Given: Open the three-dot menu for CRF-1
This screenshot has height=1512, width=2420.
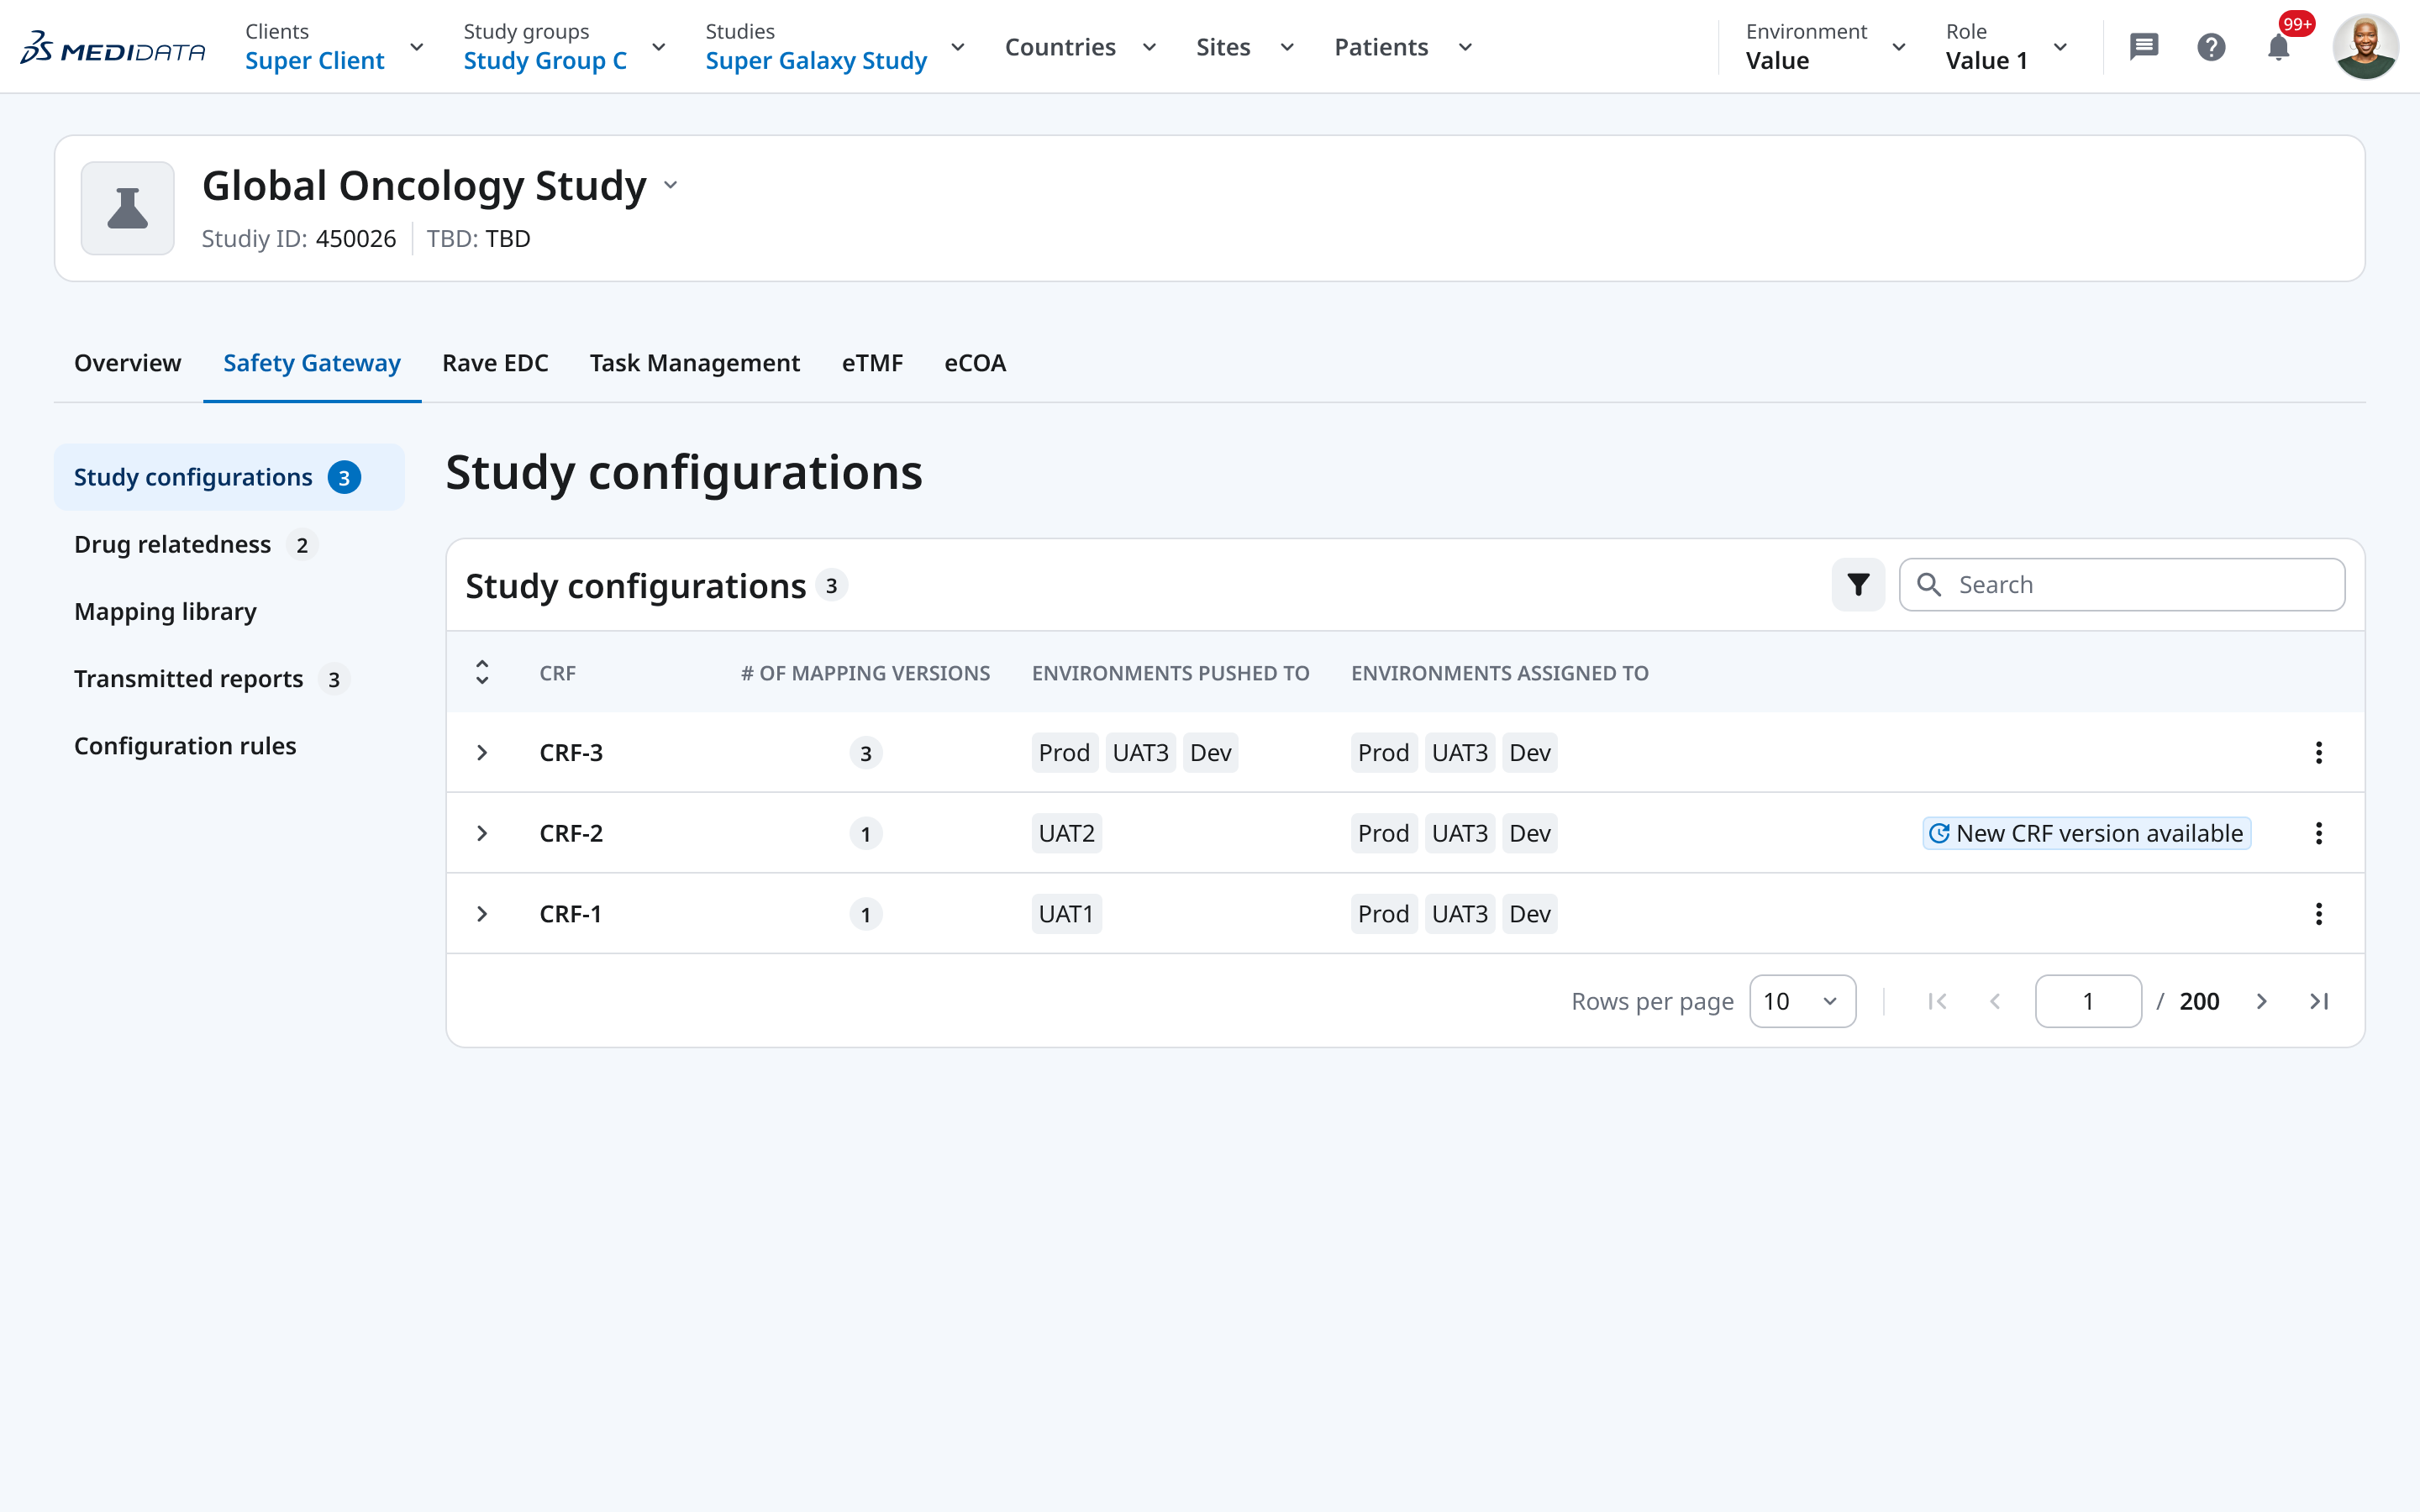Looking at the screenshot, I should coord(2320,913).
